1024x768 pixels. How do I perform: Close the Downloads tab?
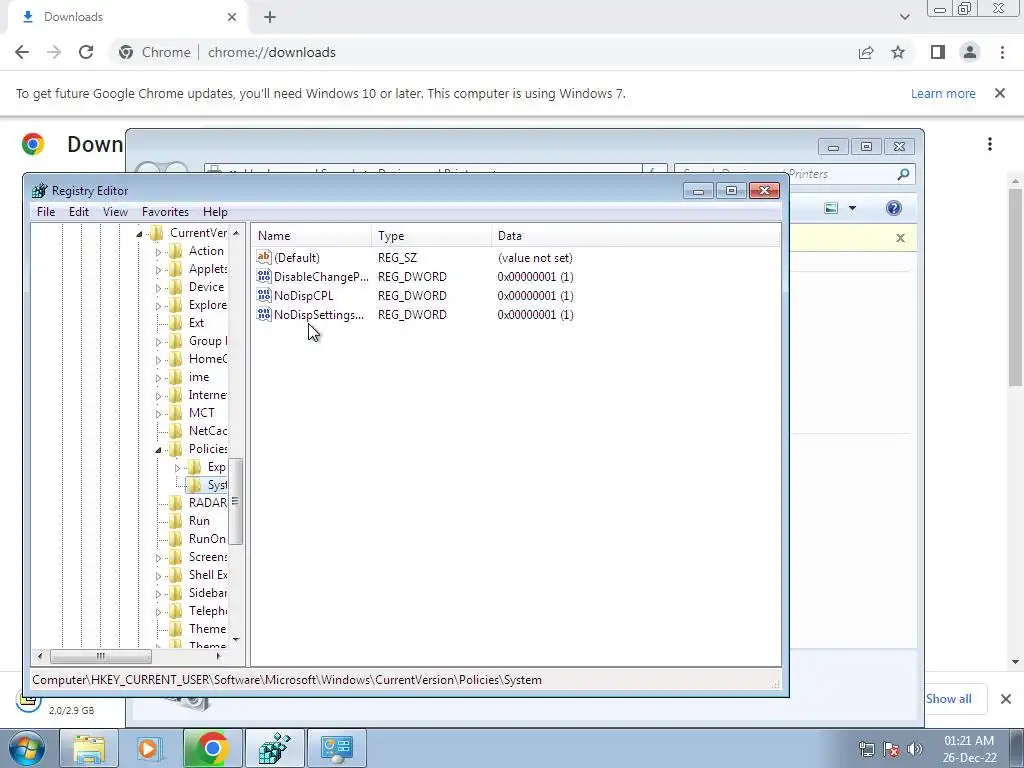click(x=232, y=17)
